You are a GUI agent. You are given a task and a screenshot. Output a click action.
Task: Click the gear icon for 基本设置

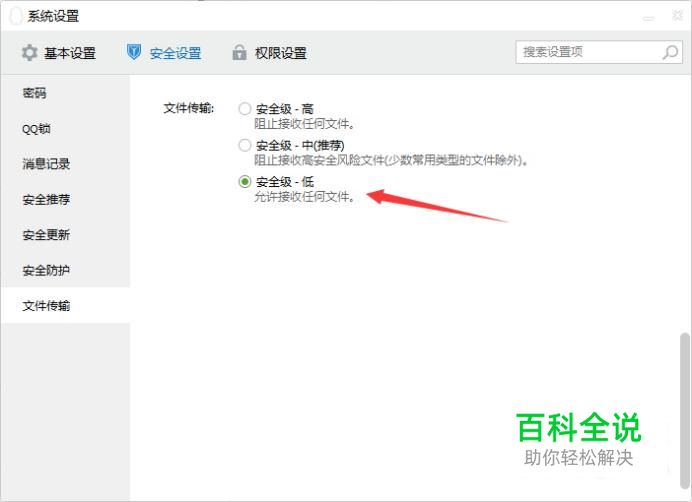30,53
